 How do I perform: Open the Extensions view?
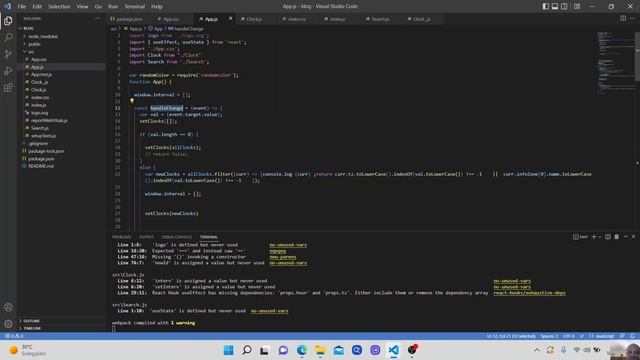pos(8,88)
